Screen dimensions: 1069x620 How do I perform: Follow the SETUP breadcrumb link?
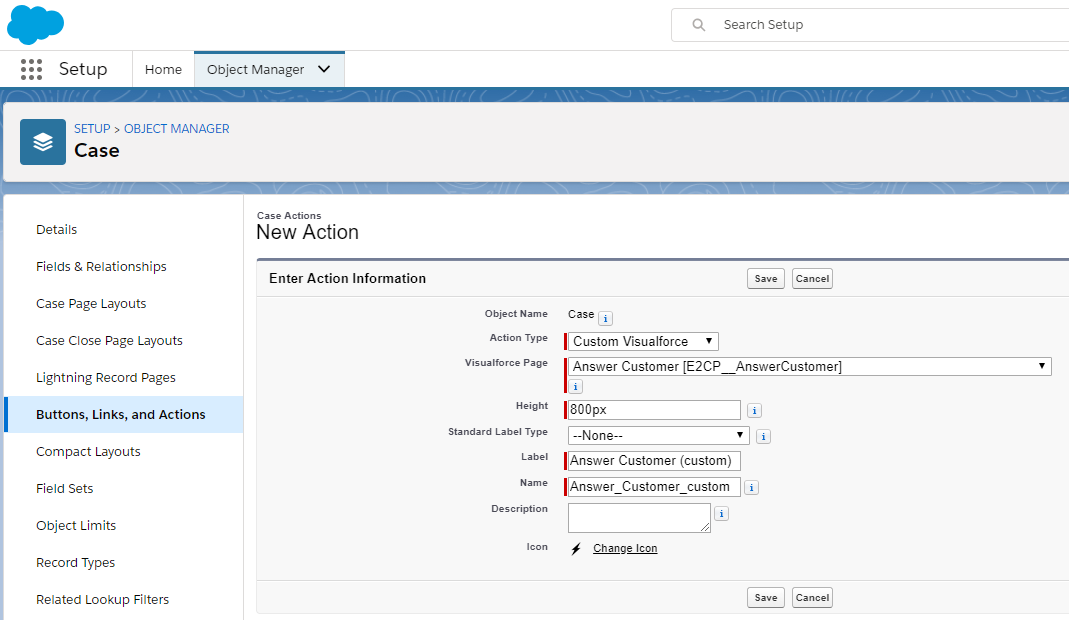coord(92,129)
